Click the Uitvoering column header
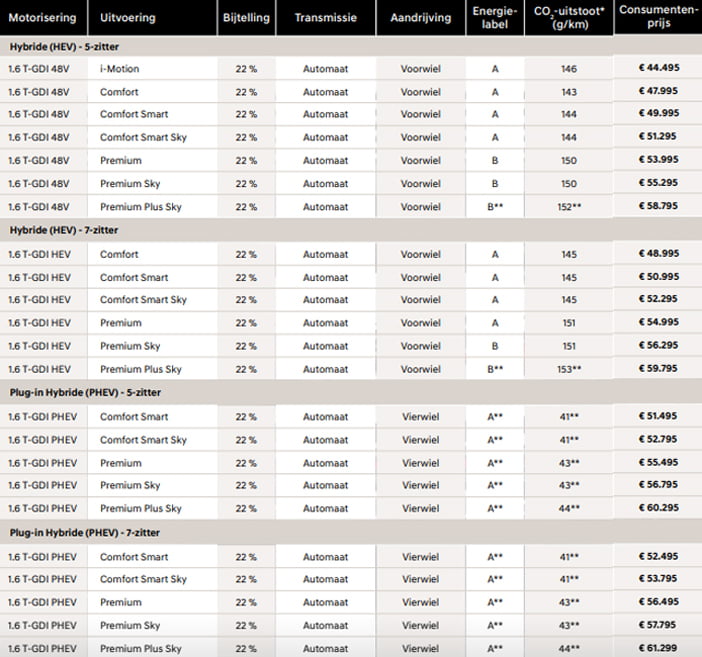The width and height of the screenshot is (702, 657). coord(128,18)
